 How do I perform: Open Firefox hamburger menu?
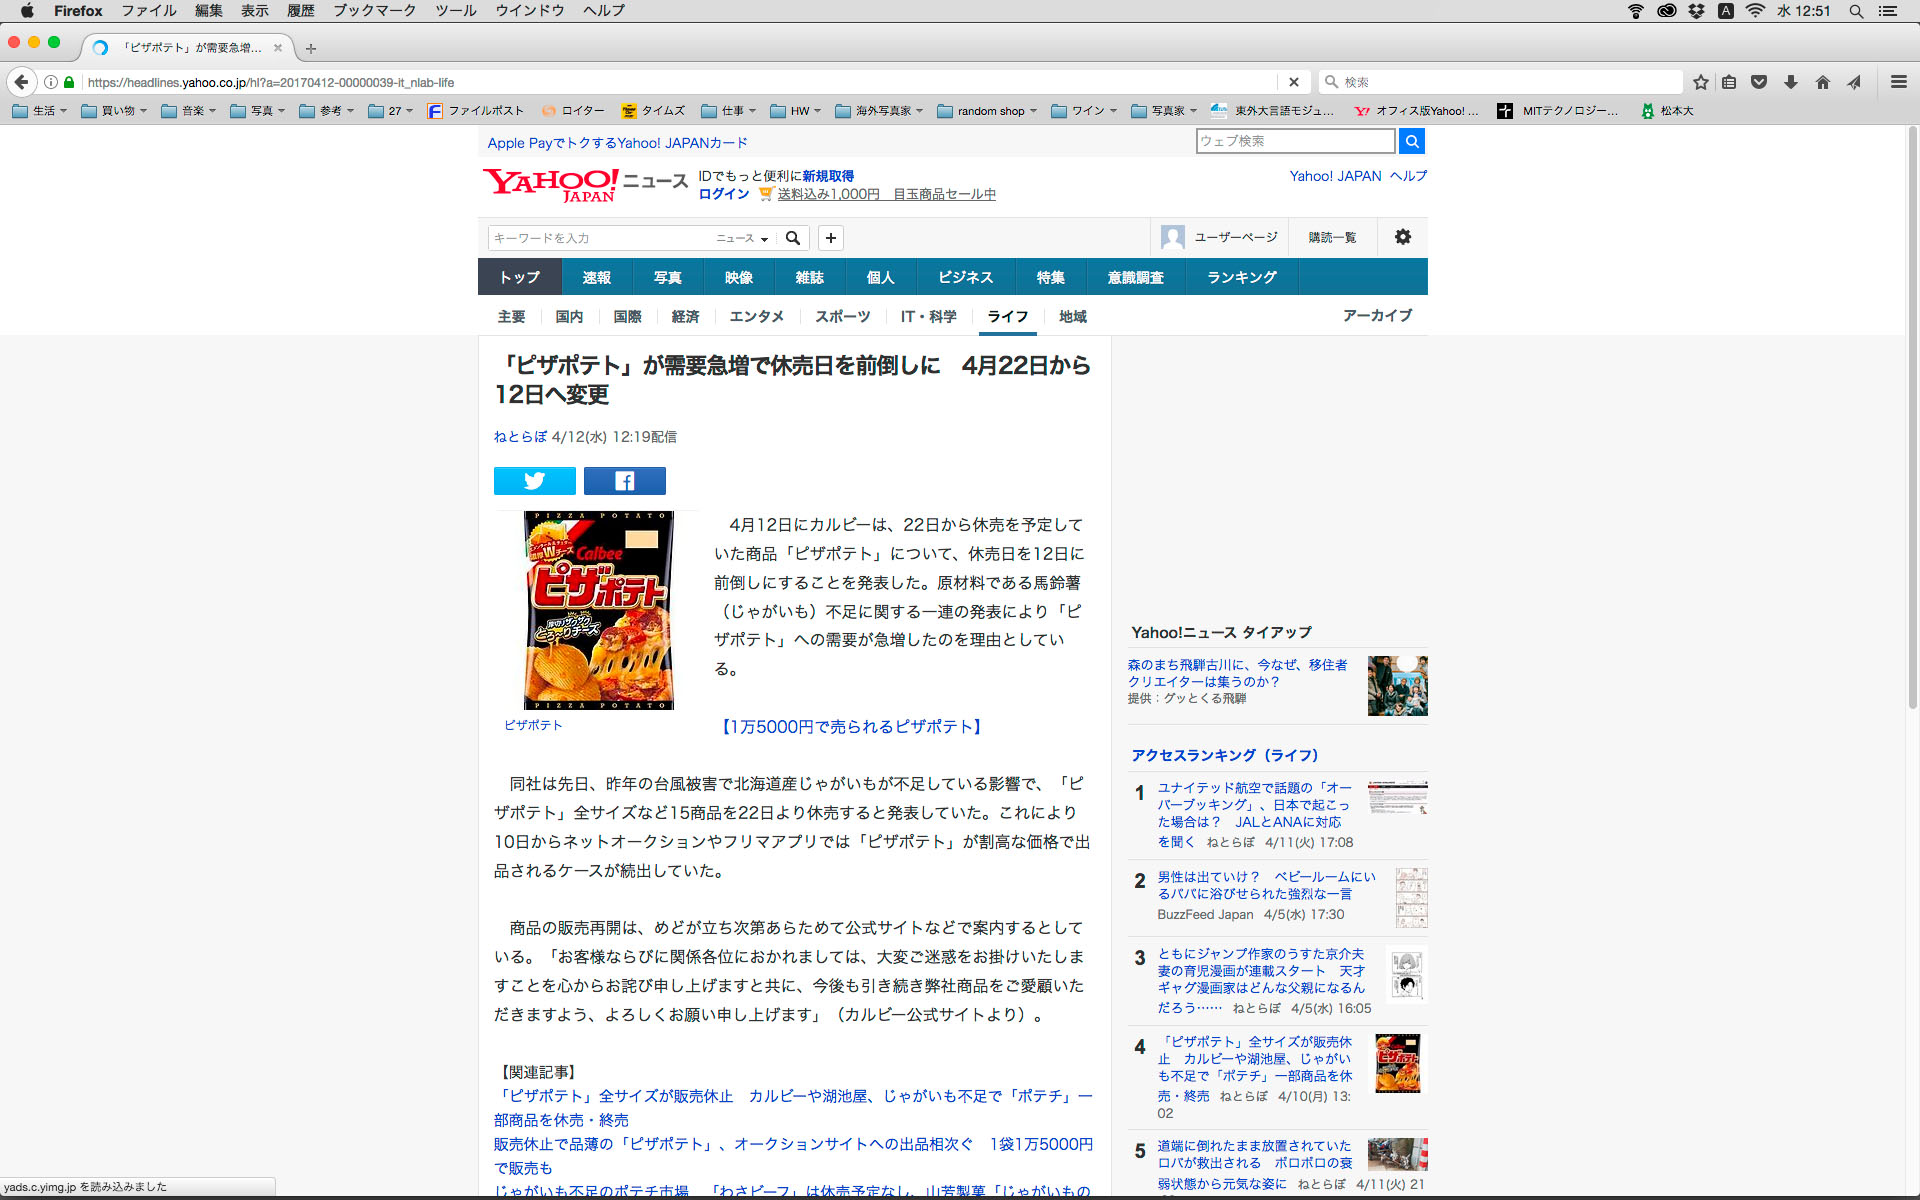(1898, 82)
